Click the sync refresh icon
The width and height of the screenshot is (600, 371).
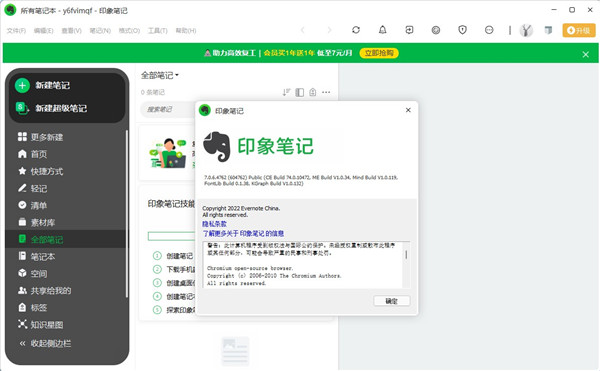click(x=356, y=30)
